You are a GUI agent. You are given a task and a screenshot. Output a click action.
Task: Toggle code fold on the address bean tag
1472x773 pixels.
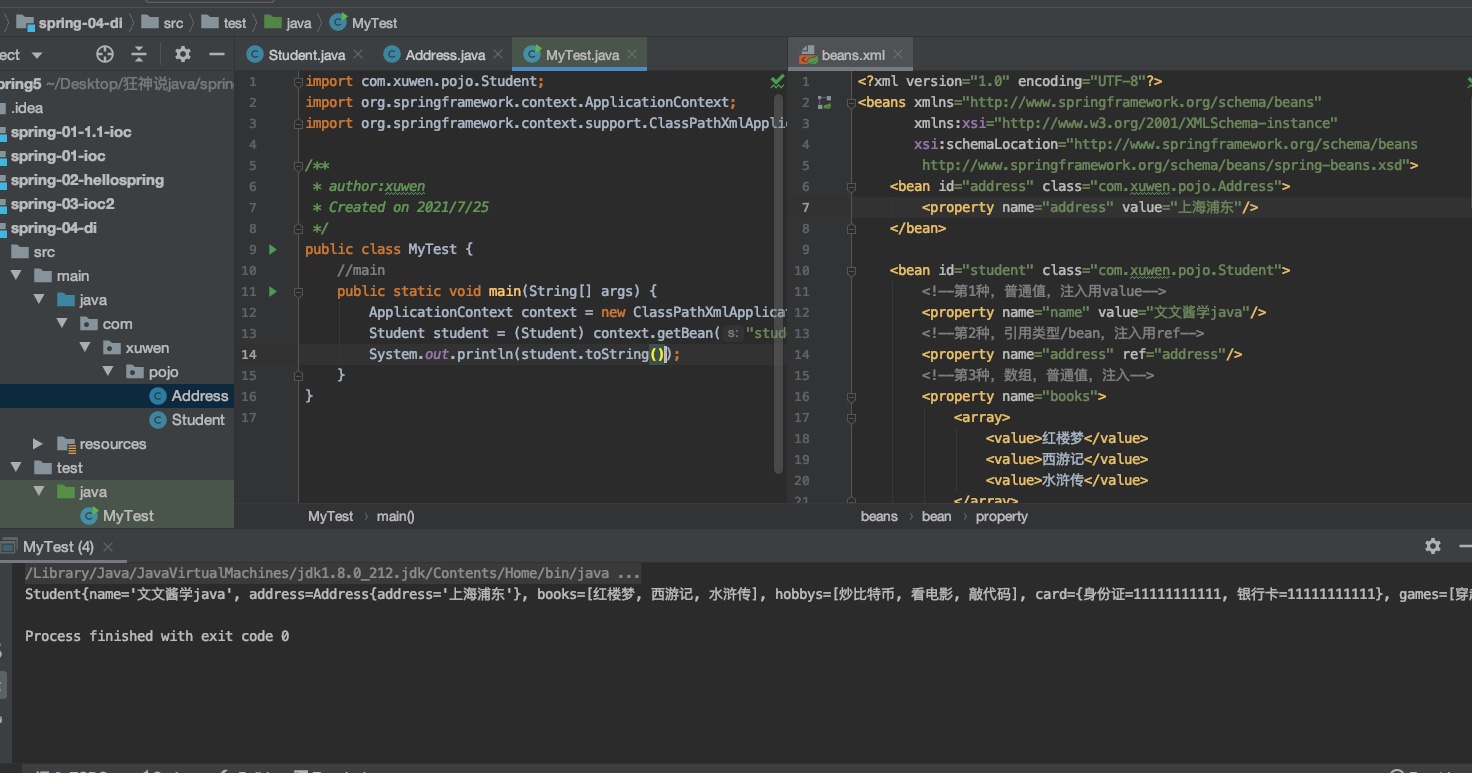coord(851,186)
